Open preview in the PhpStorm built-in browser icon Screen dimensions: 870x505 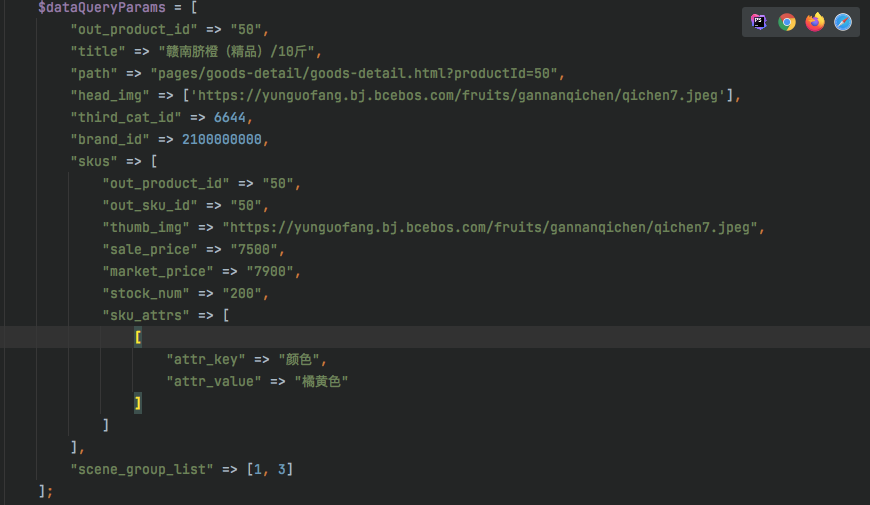click(x=758, y=22)
